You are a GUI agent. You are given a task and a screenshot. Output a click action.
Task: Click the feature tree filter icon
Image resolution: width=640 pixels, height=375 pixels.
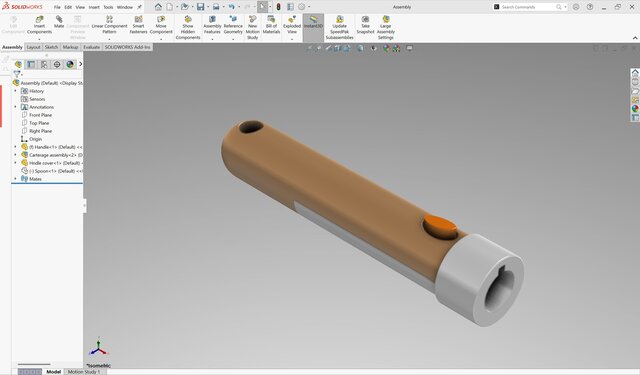pos(17,74)
